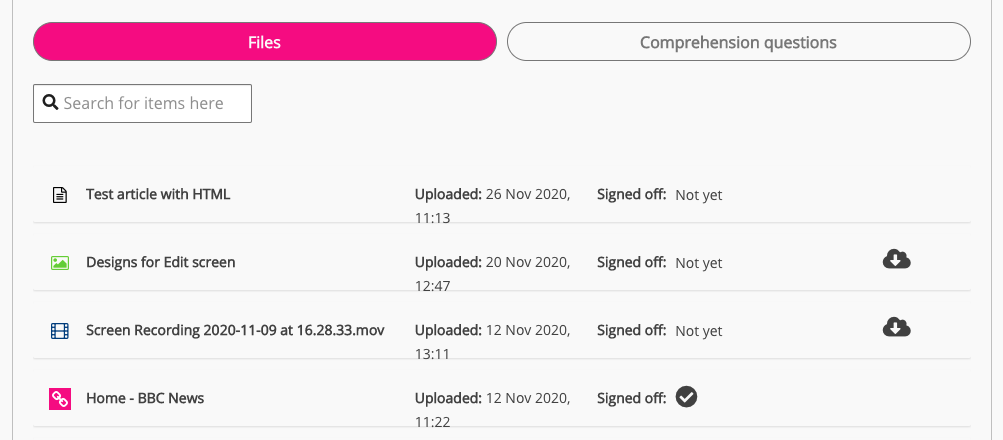Open Test article with HTML

point(158,194)
